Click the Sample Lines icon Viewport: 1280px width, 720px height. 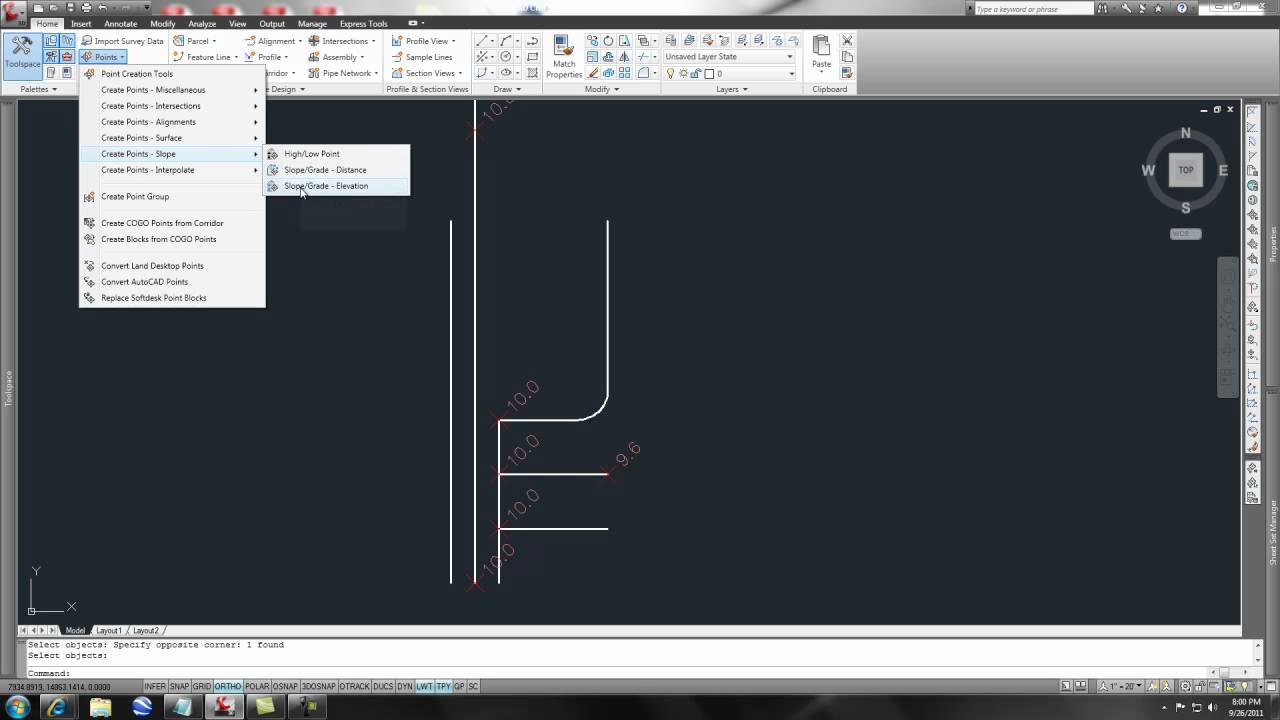click(397, 57)
